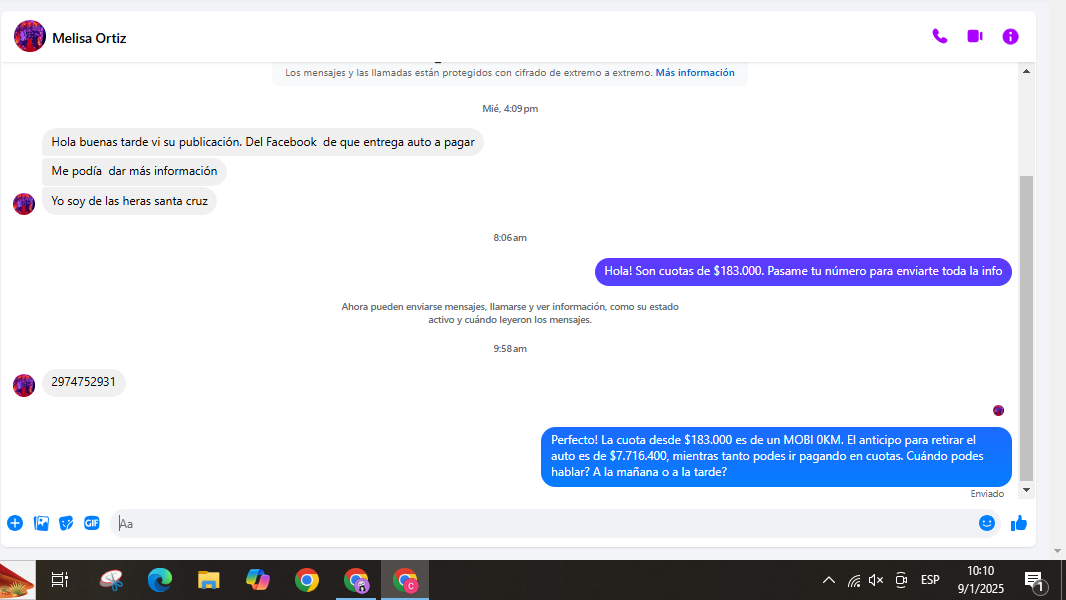Open the Meet Now camera tray icon

pyautogui.click(x=901, y=580)
